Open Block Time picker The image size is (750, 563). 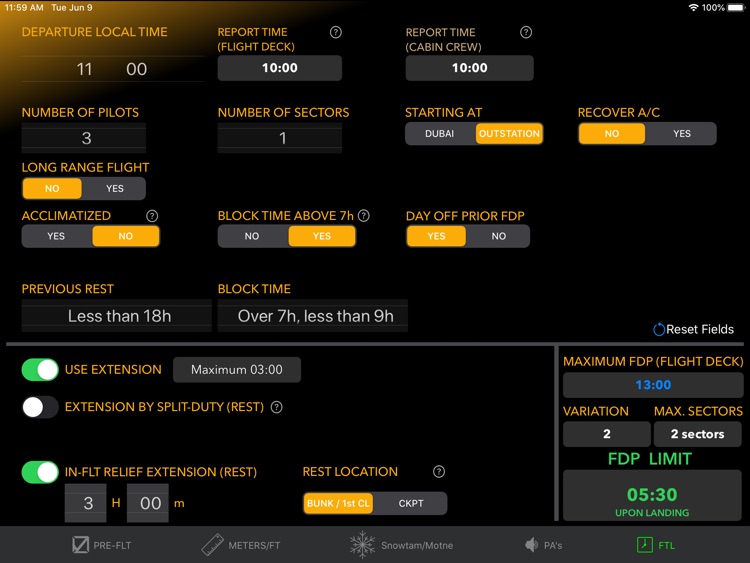coord(313,316)
